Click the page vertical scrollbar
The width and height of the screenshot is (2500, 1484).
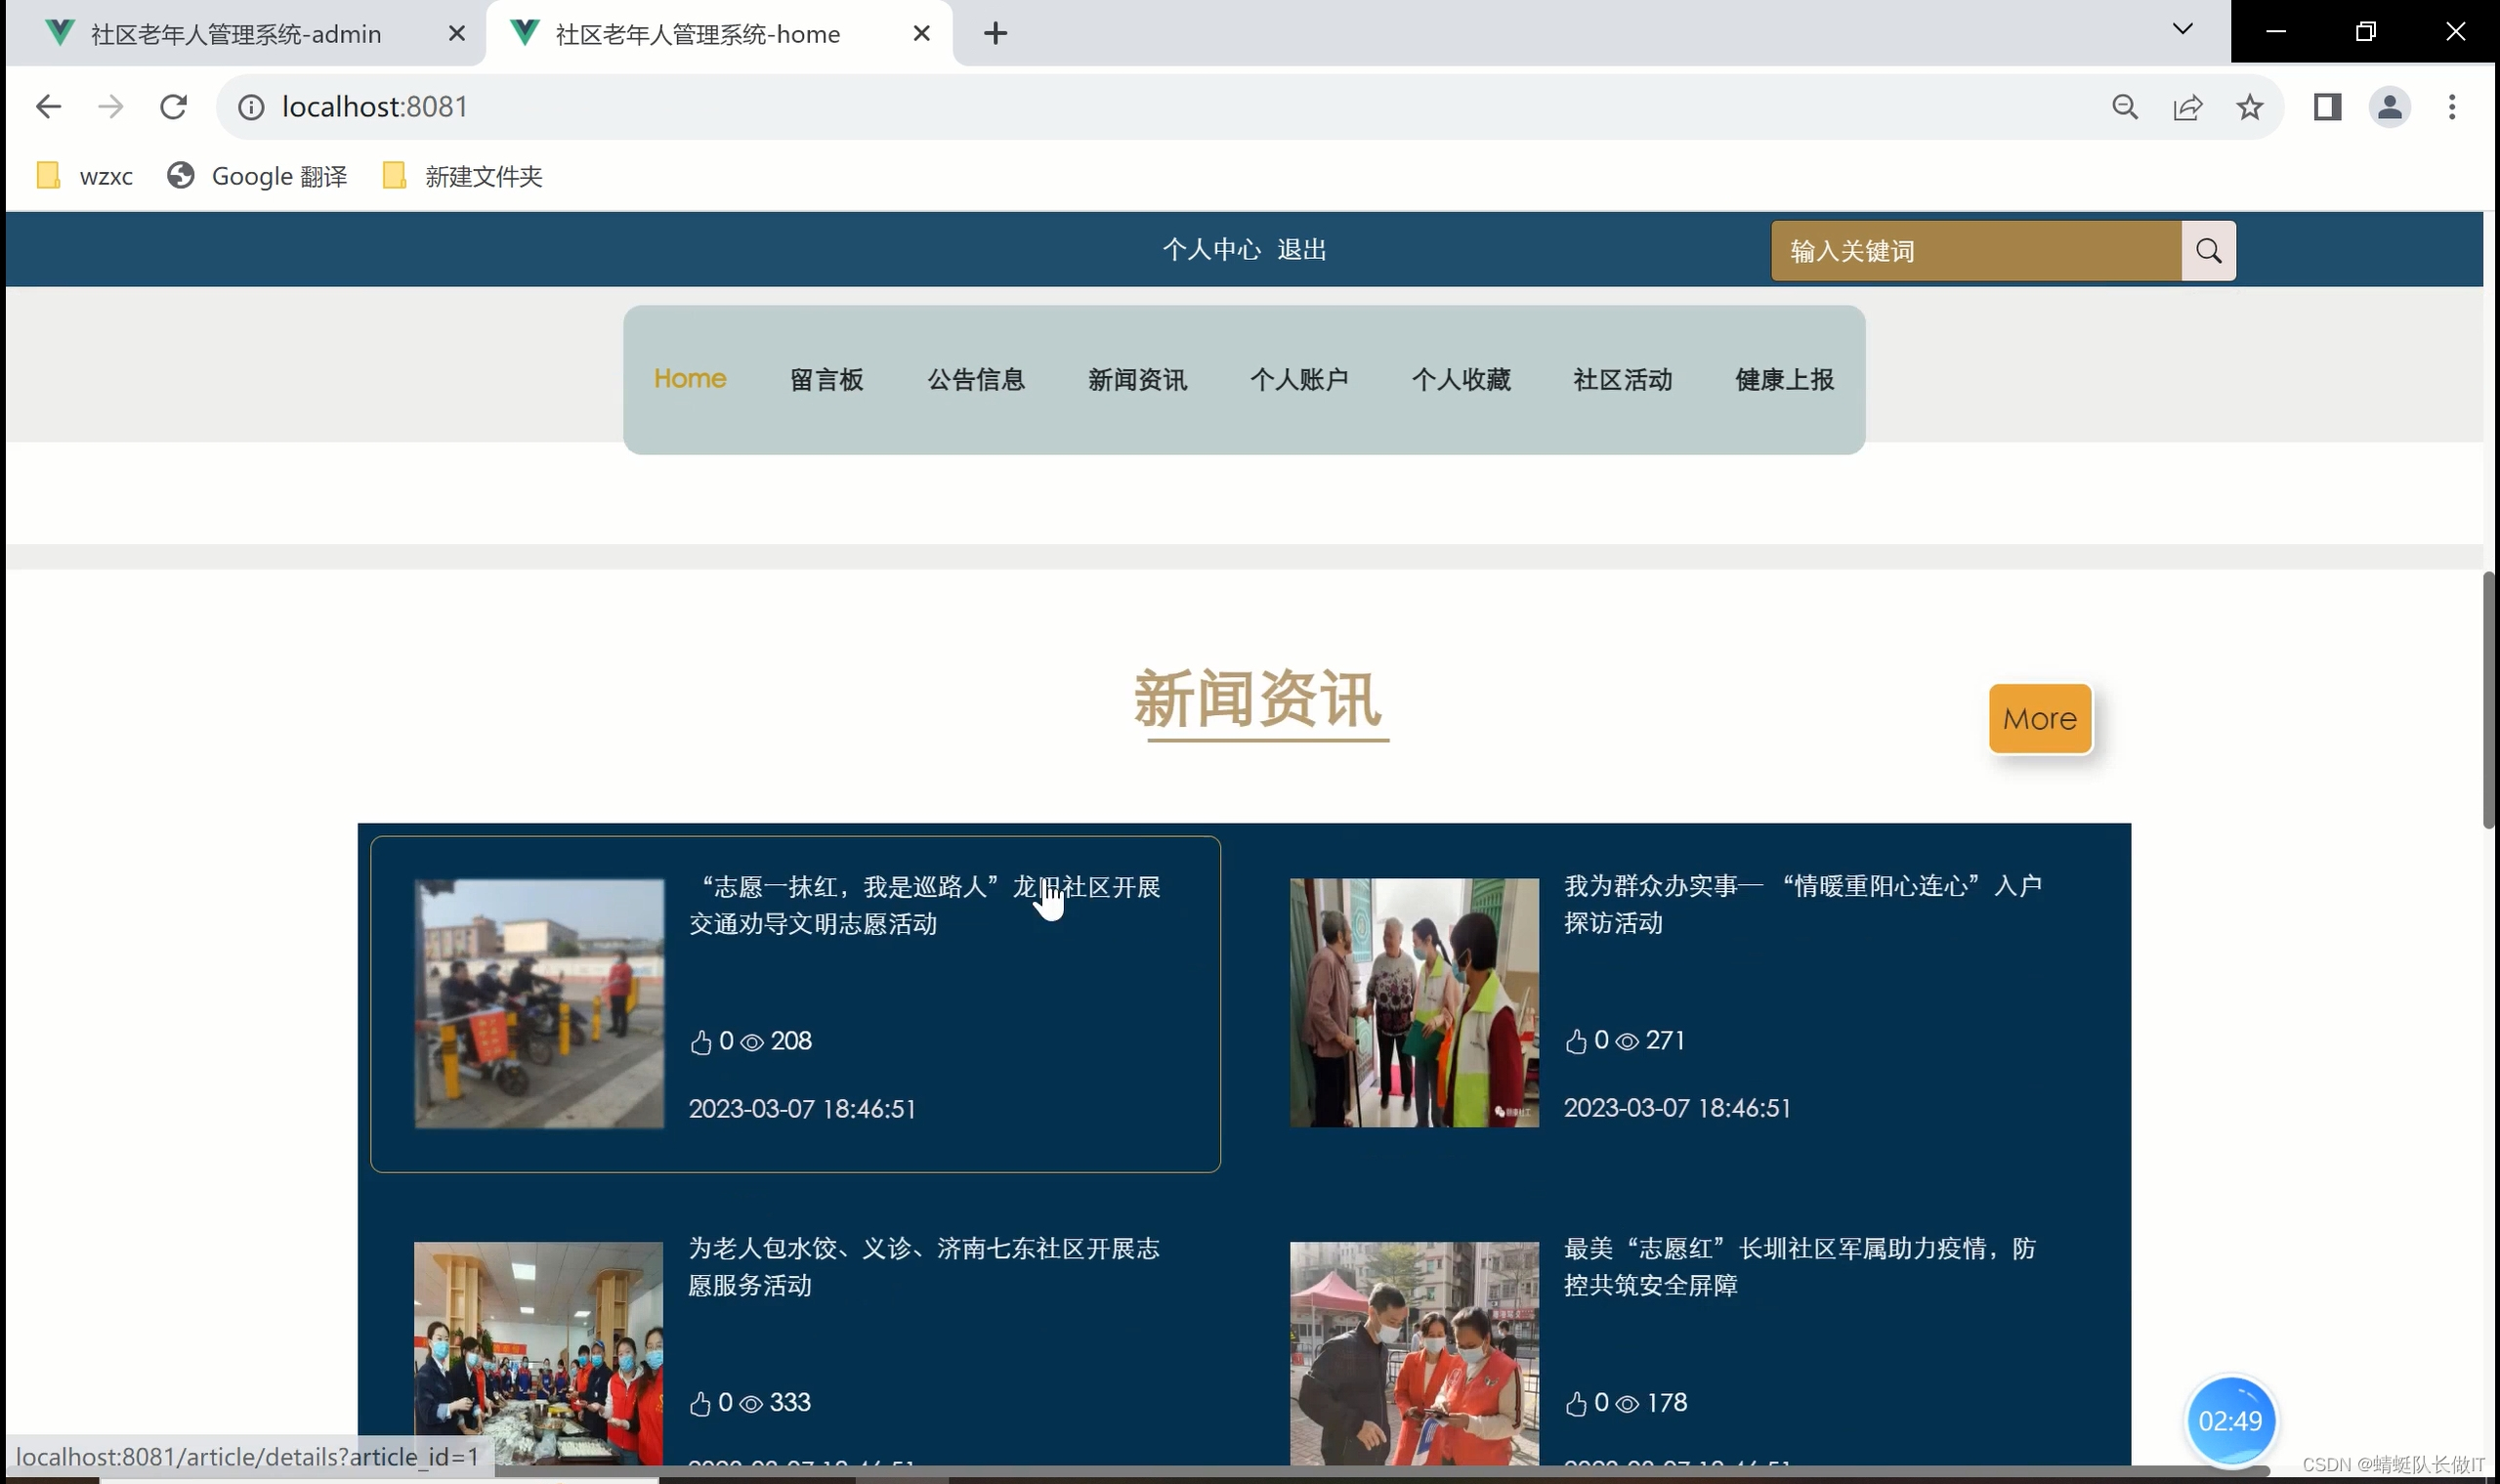click(x=2488, y=700)
